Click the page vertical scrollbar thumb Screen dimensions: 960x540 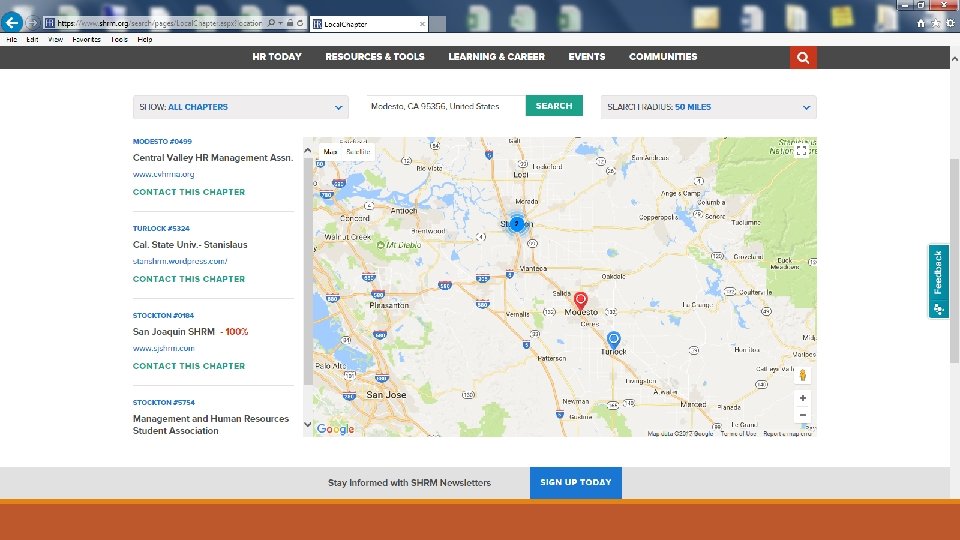coord(954,260)
